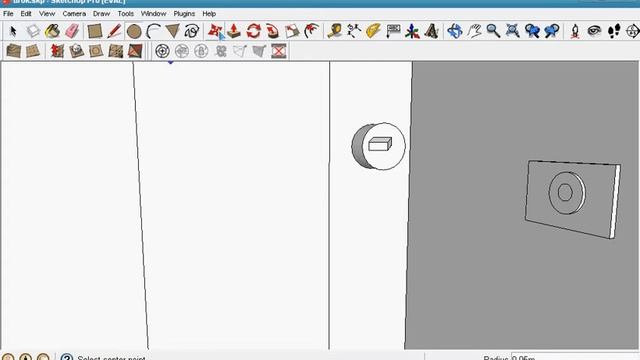
Task: Open the Edit menu
Action: [x=26, y=13]
